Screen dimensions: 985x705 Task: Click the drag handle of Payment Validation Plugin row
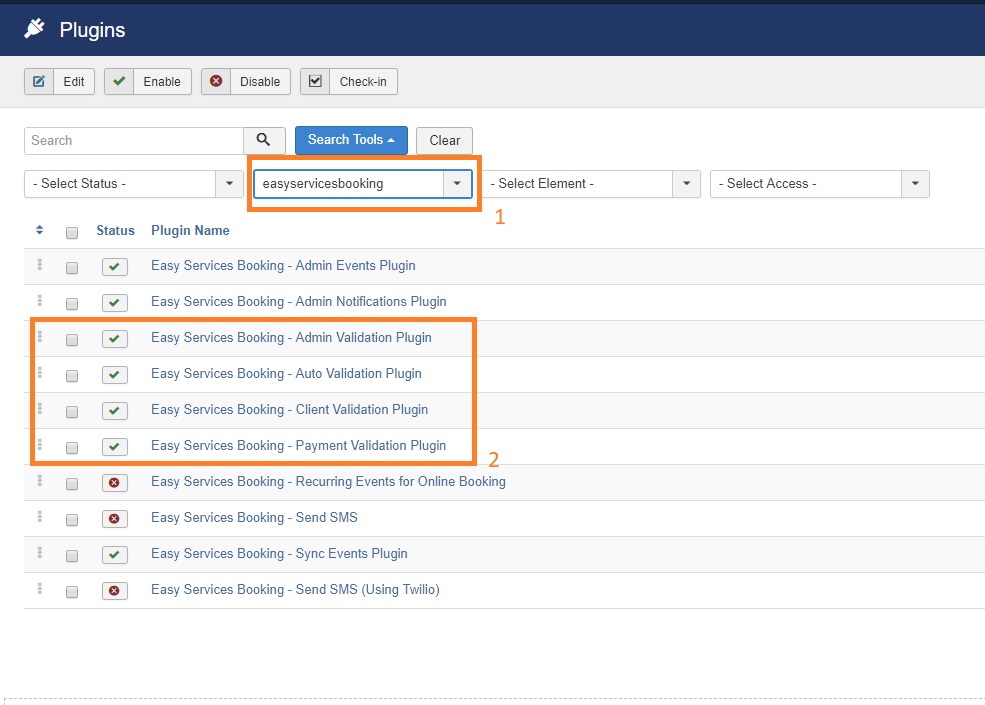coord(40,444)
